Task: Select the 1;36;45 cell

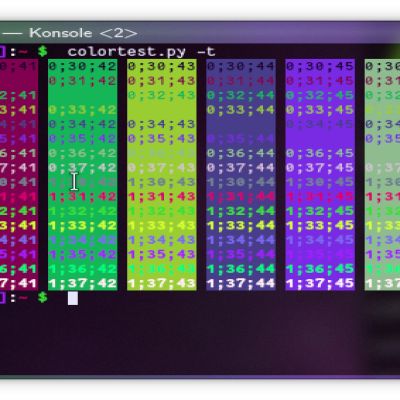Action: (320, 269)
